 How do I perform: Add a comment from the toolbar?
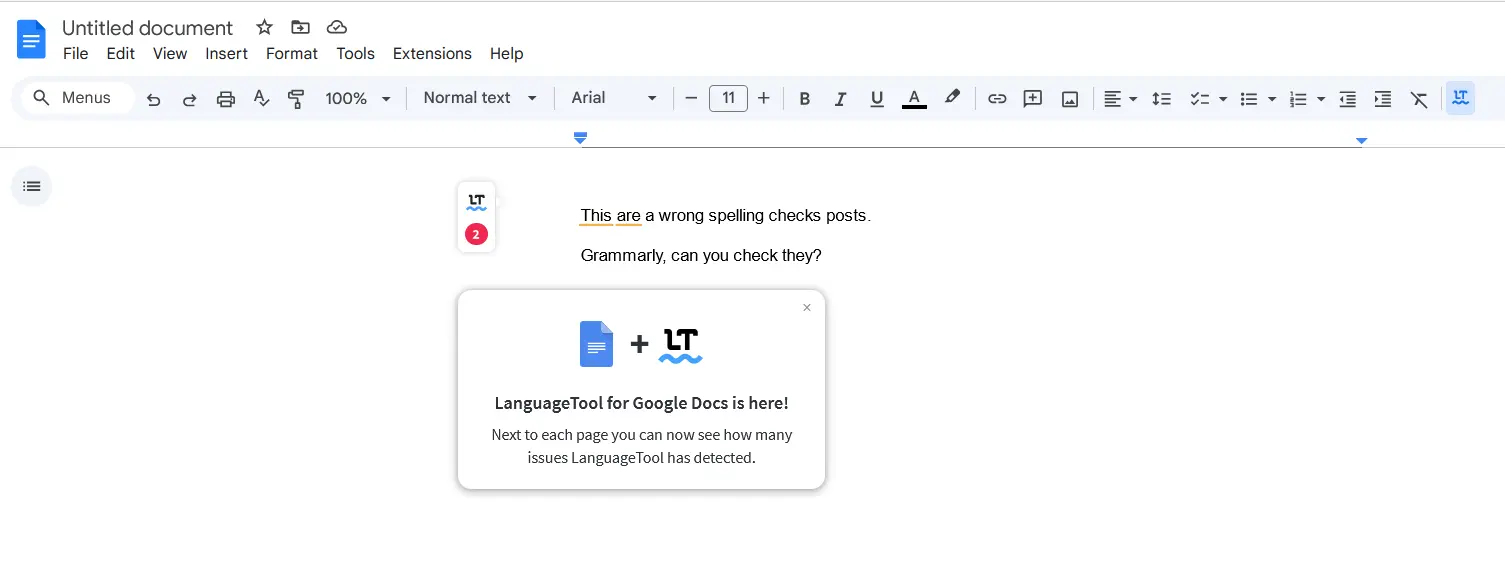pyautogui.click(x=1033, y=98)
